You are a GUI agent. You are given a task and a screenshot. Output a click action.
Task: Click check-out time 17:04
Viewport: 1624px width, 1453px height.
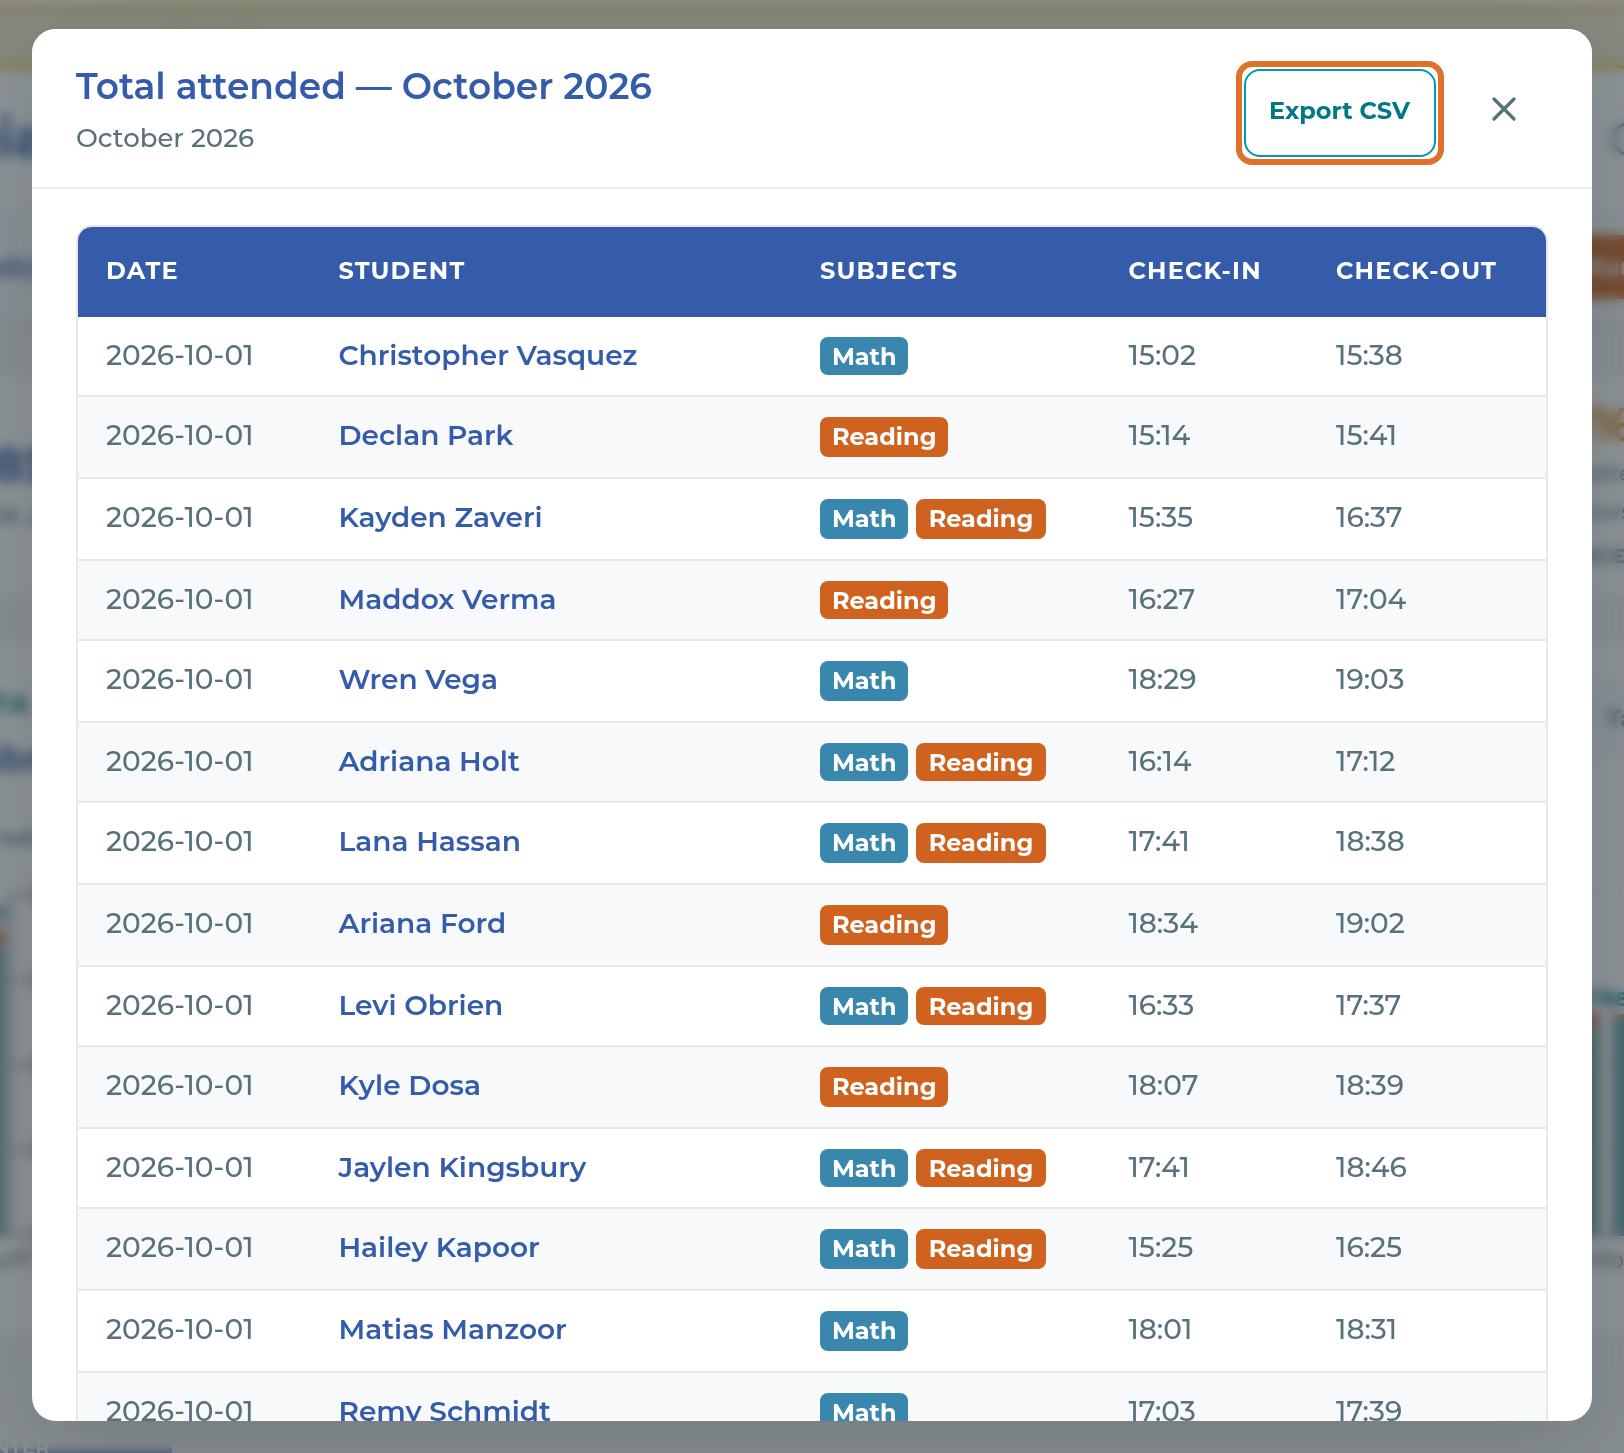[x=1371, y=600]
